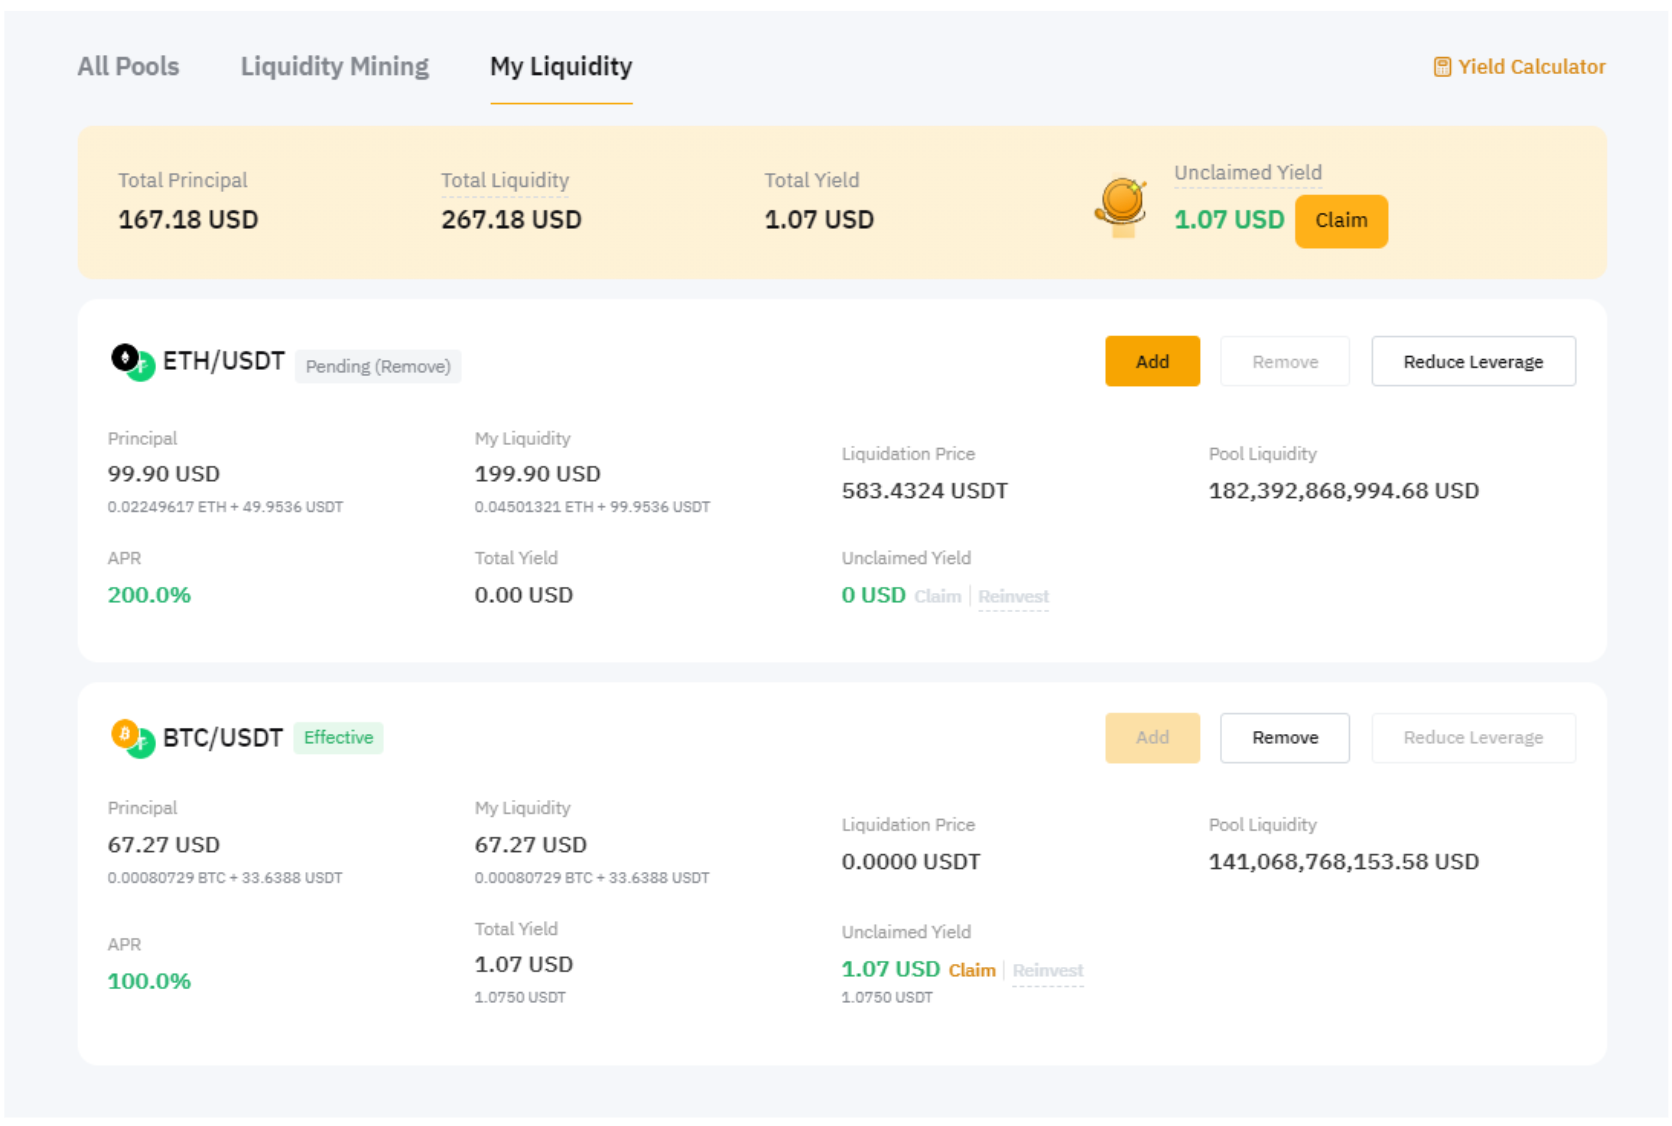Image resolution: width=1672 pixels, height=1126 pixels.
Task: Claim the 1.07 USD total unclaimed yield
Action: [x=1340, y=221]
